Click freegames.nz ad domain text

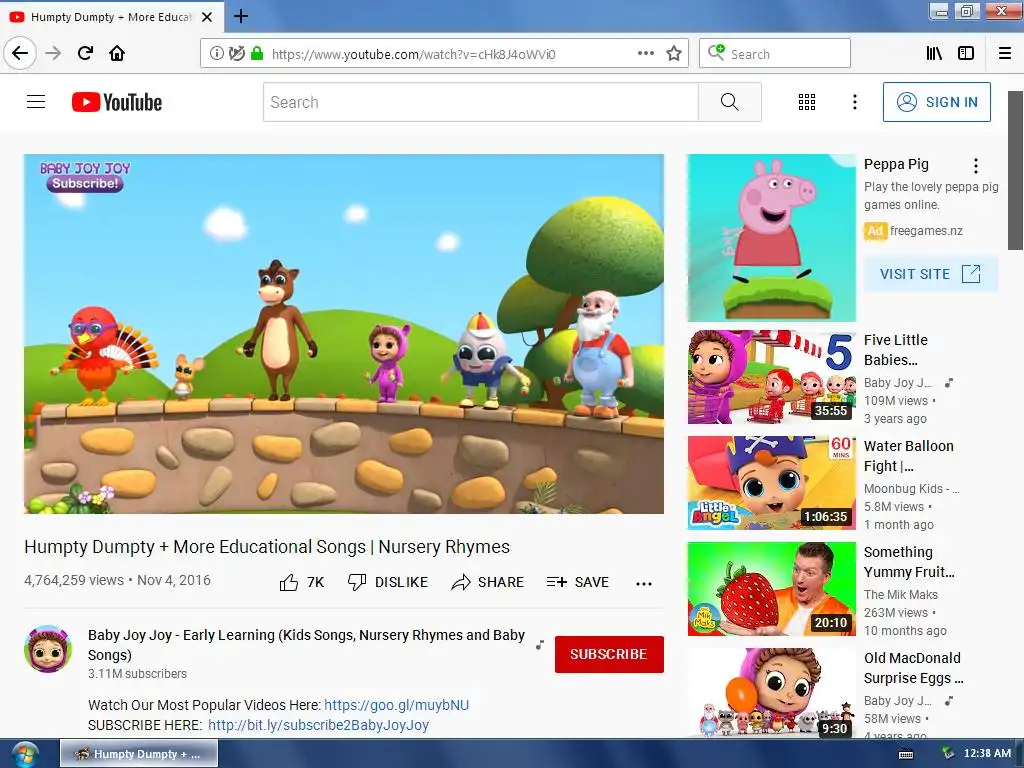(926, 231)
